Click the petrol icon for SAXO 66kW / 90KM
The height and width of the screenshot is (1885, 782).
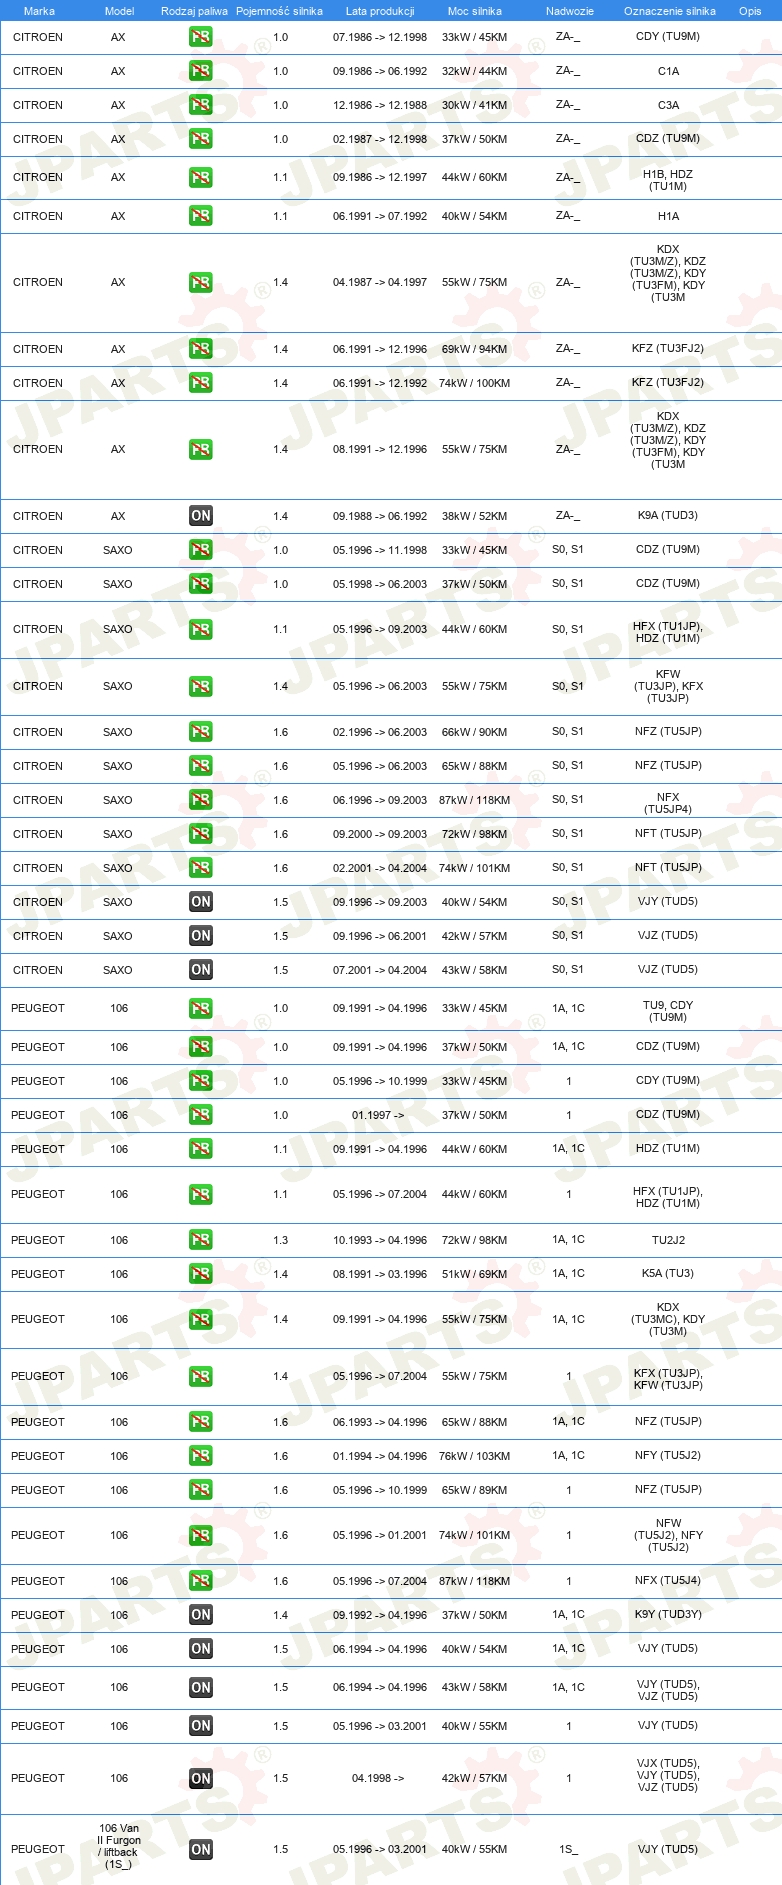[x=201, y=732]
